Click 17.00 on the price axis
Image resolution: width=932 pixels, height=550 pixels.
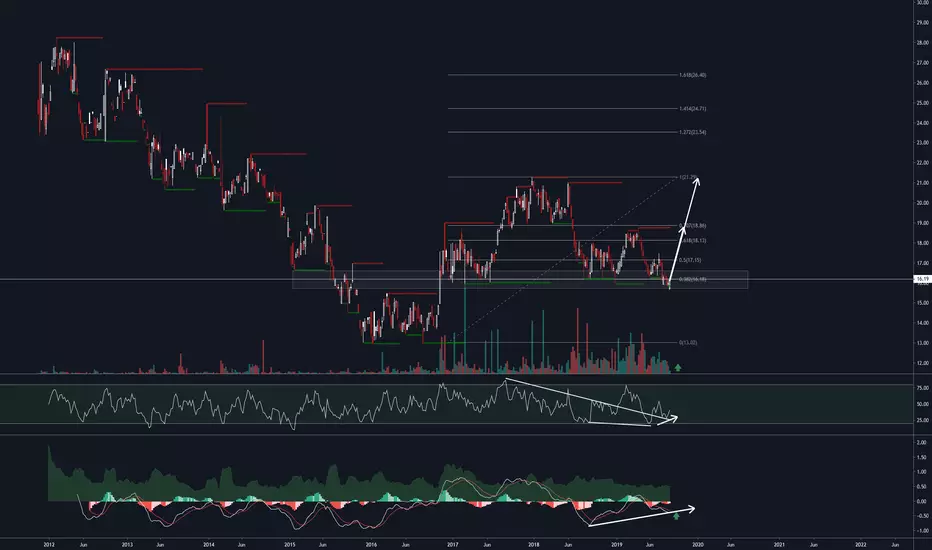922,263
